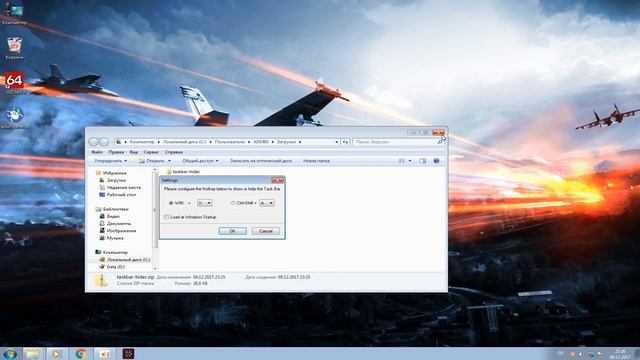Select Data (D:) drive in the sidebar
The height and width of the screenshot is (360, 640).
[x=112, y=267]
